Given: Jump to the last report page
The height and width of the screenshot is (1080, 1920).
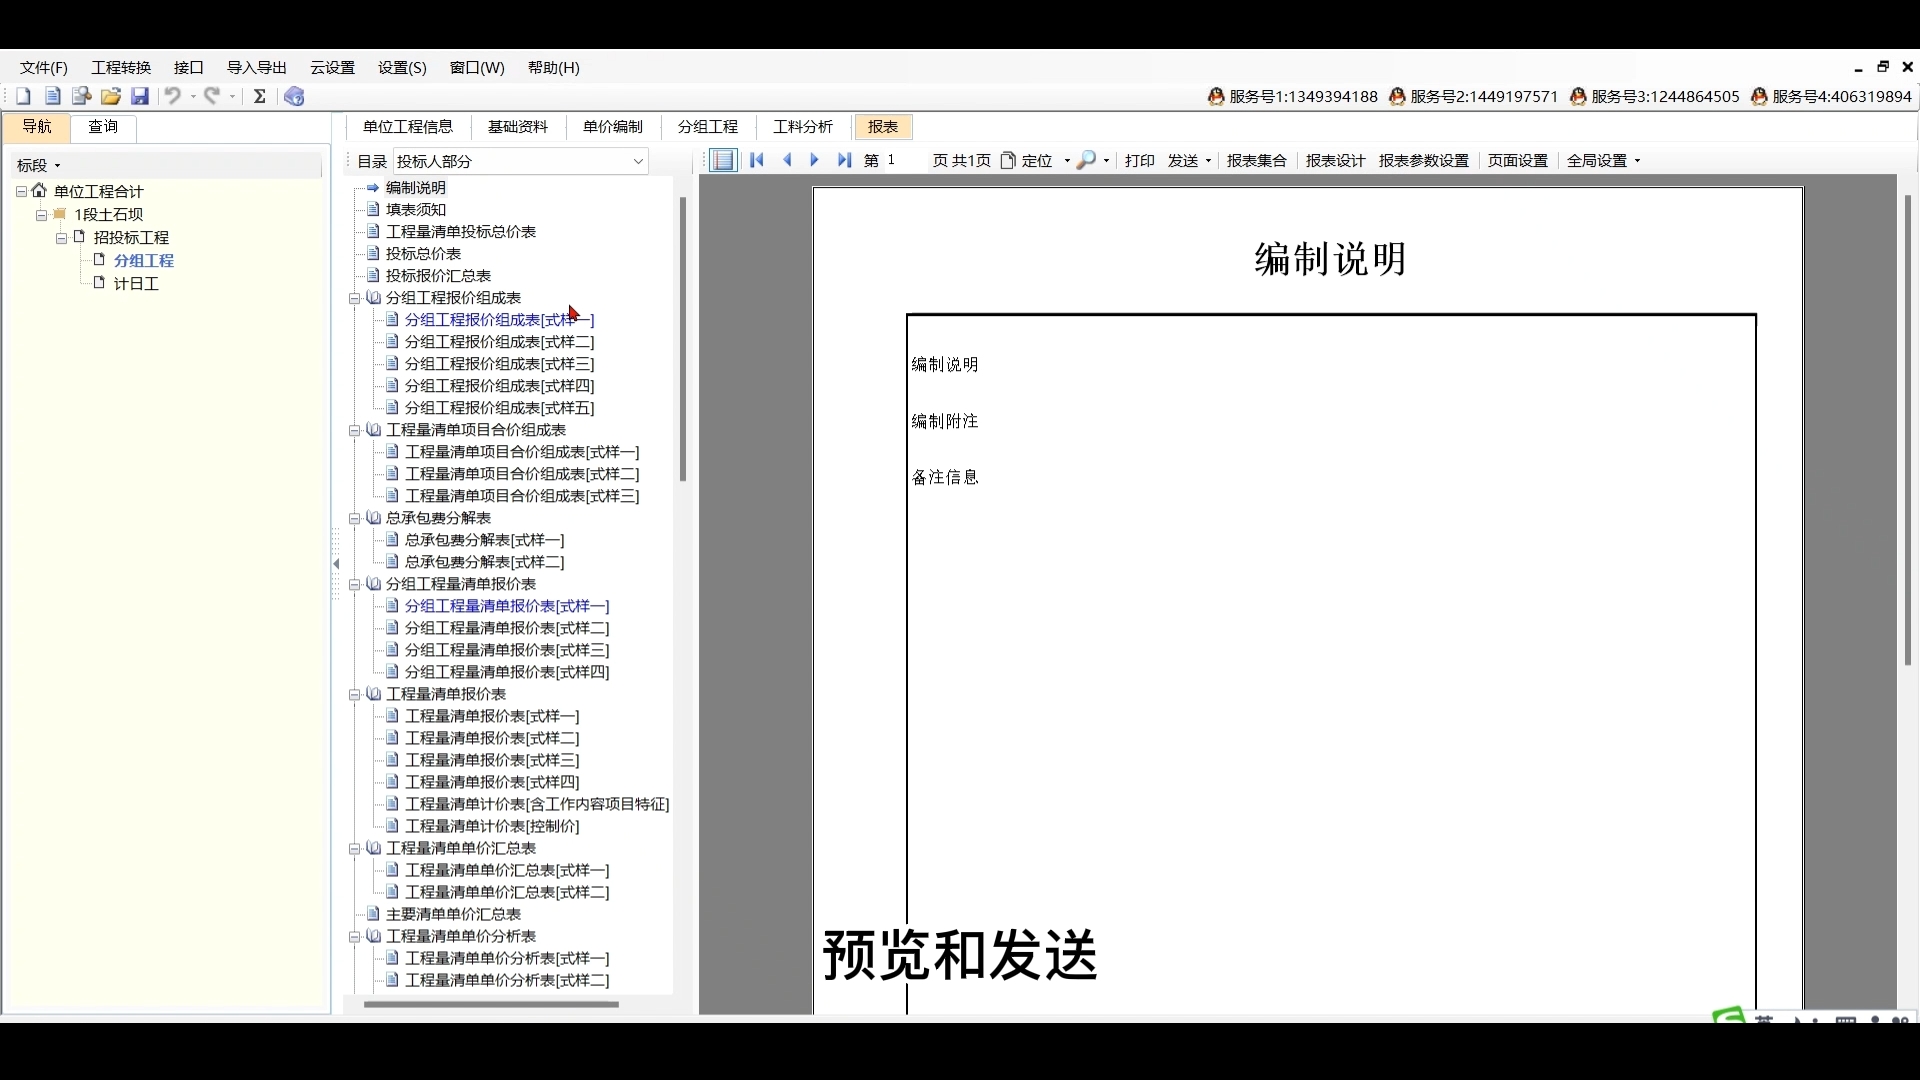Looking at the screenshot, I should point(845,160).
